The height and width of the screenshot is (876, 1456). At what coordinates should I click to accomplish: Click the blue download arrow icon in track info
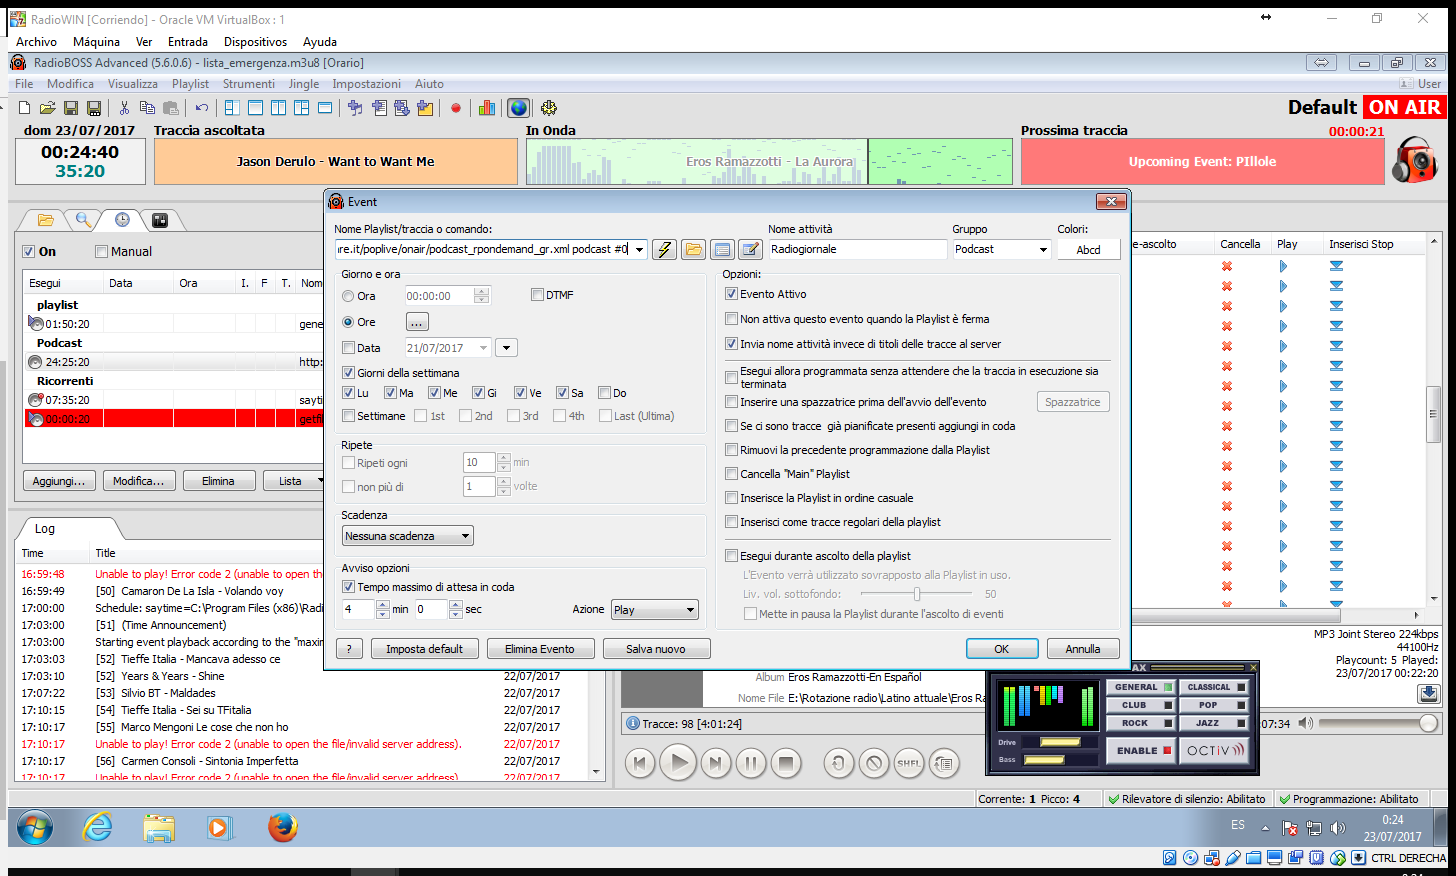(x=1429, y=693)
